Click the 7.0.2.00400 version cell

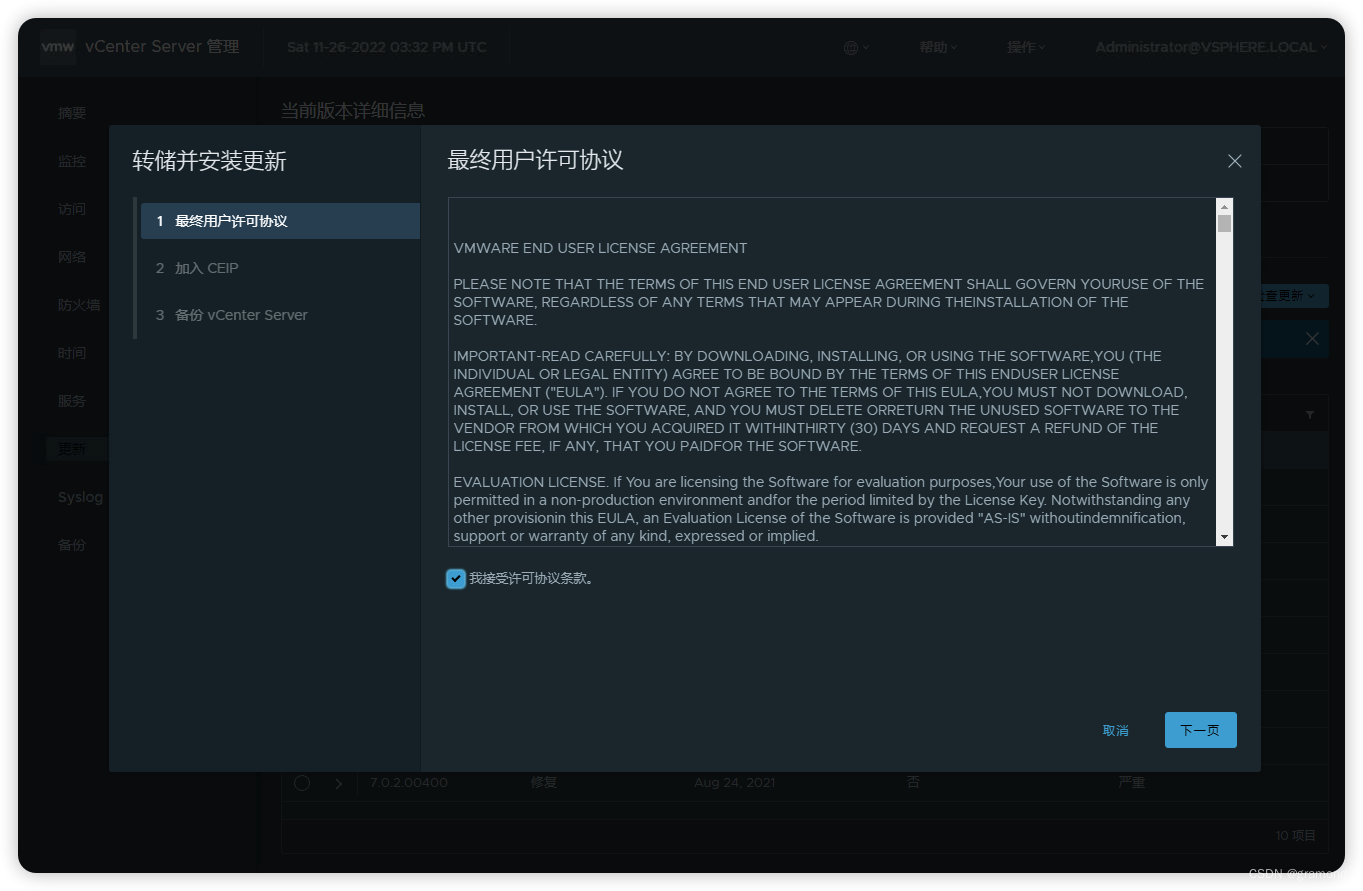(409, 783)
